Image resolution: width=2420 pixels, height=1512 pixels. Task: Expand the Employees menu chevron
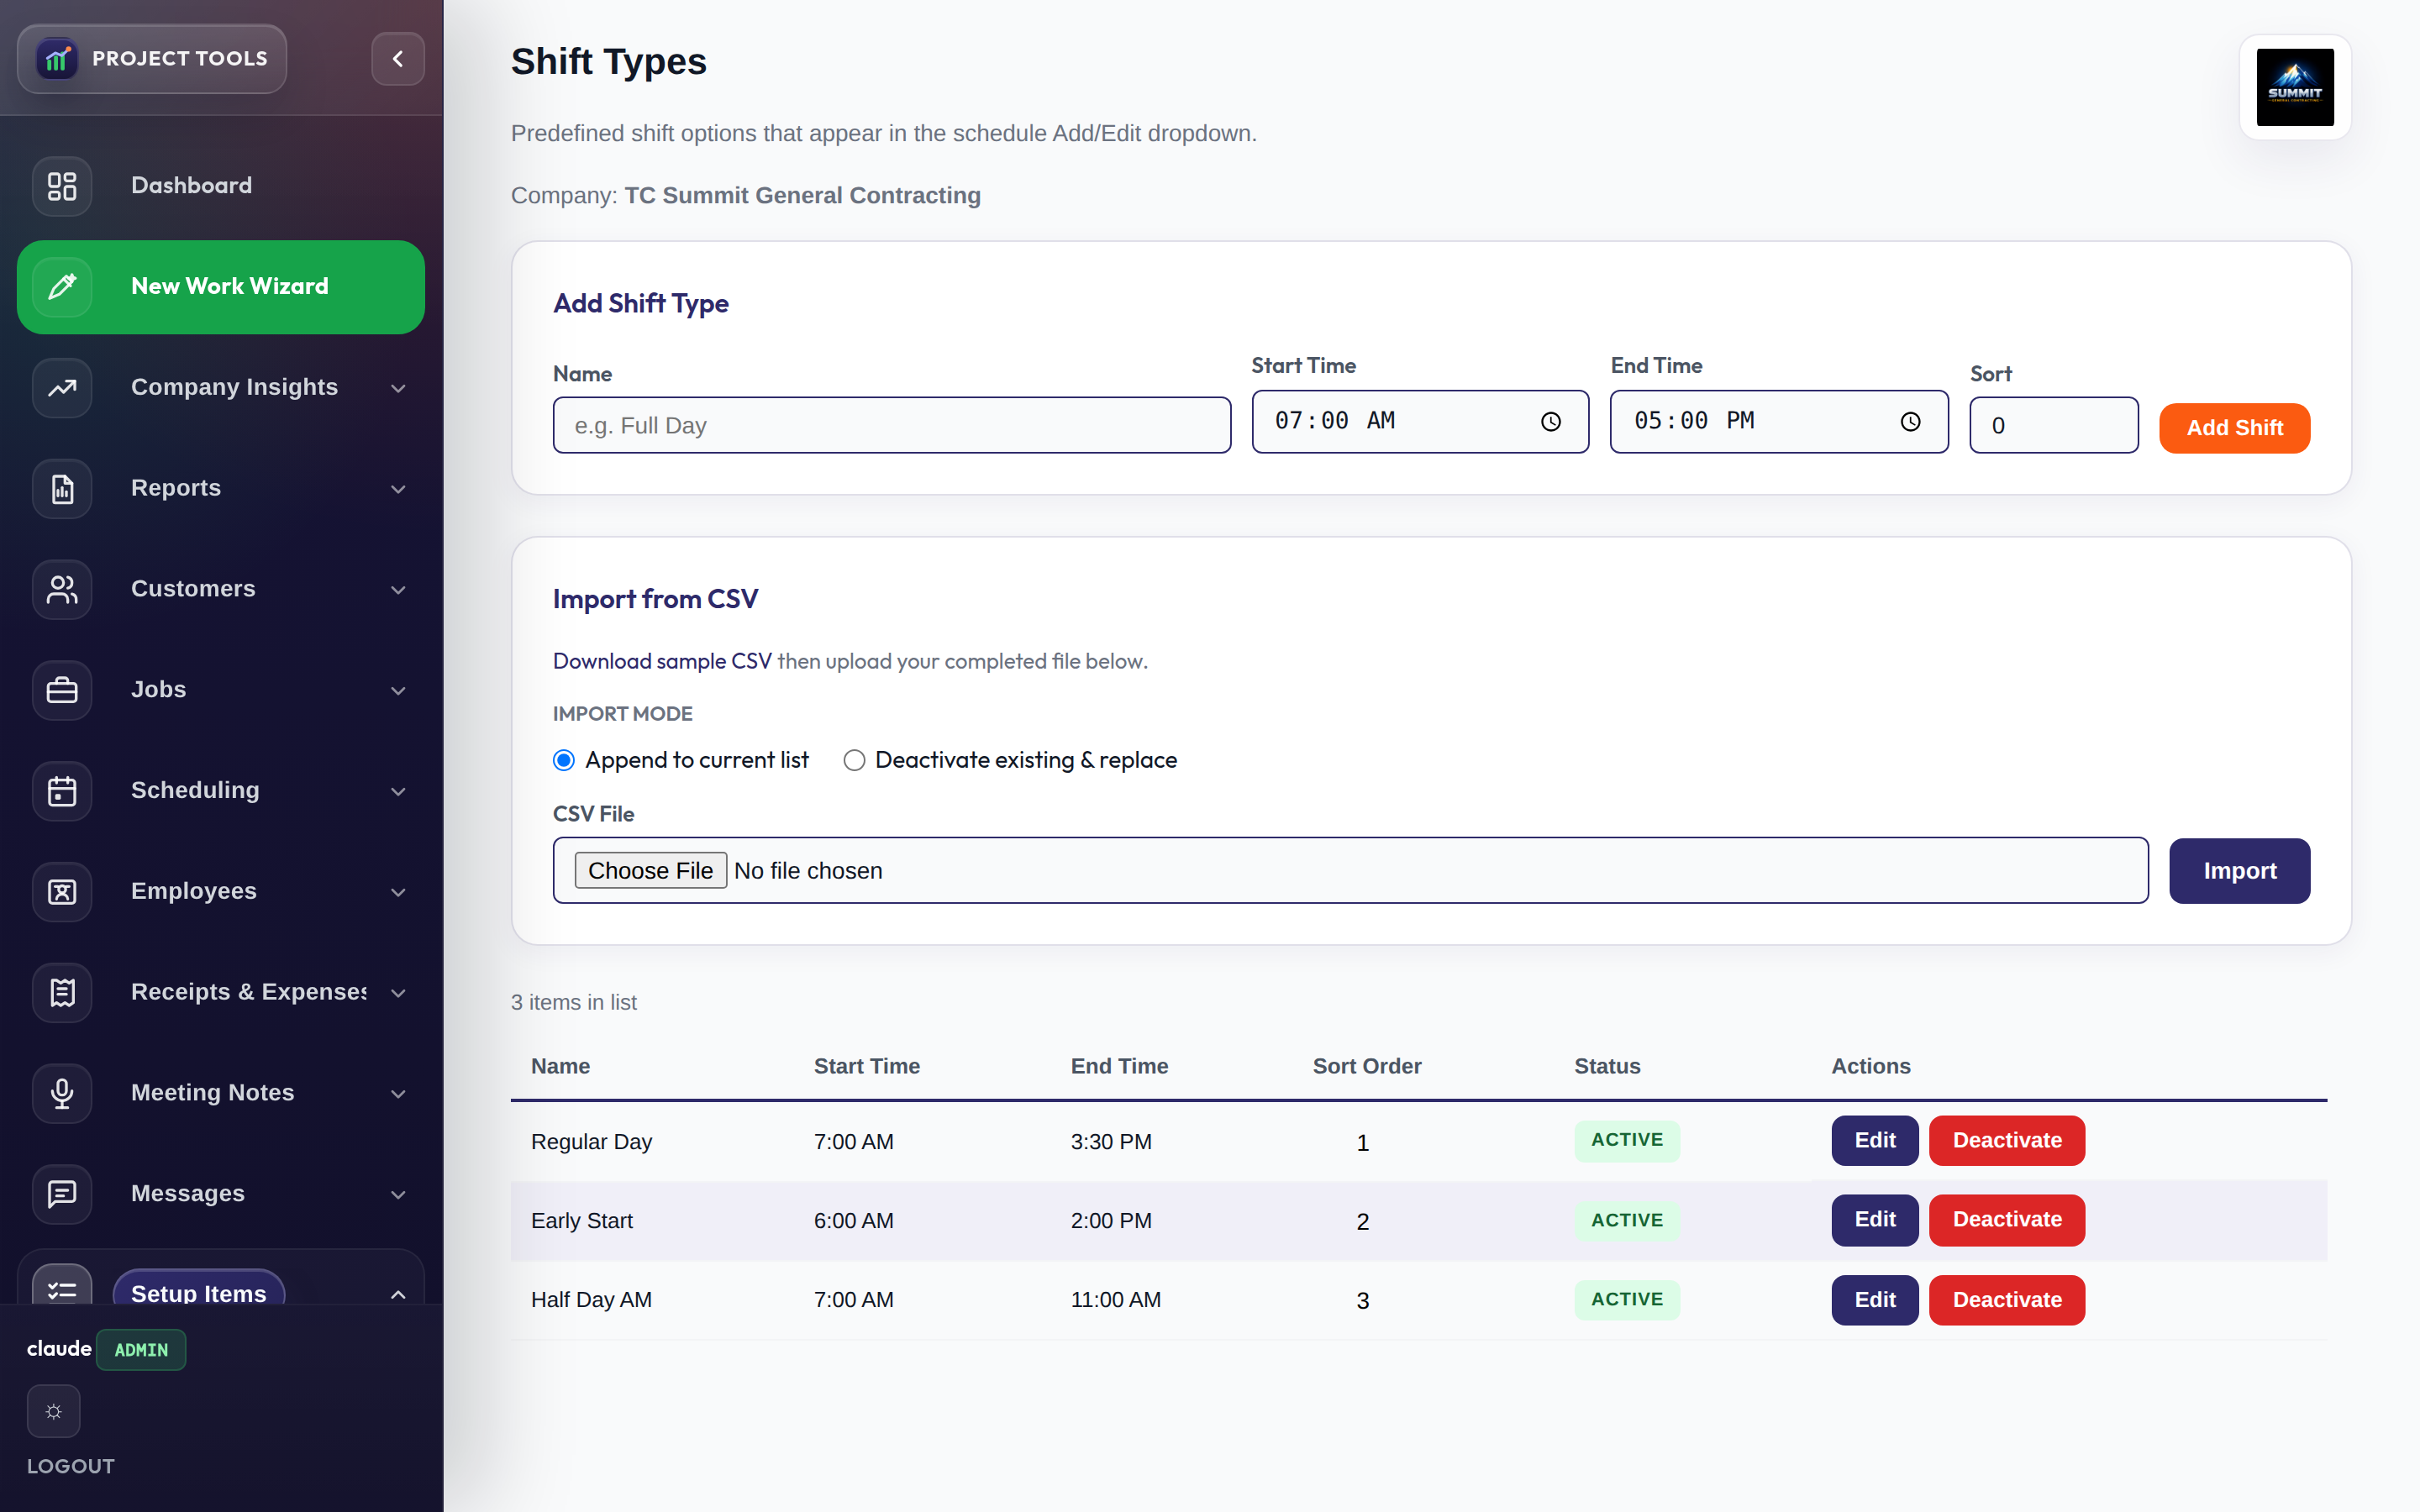(x=398, y=893)
